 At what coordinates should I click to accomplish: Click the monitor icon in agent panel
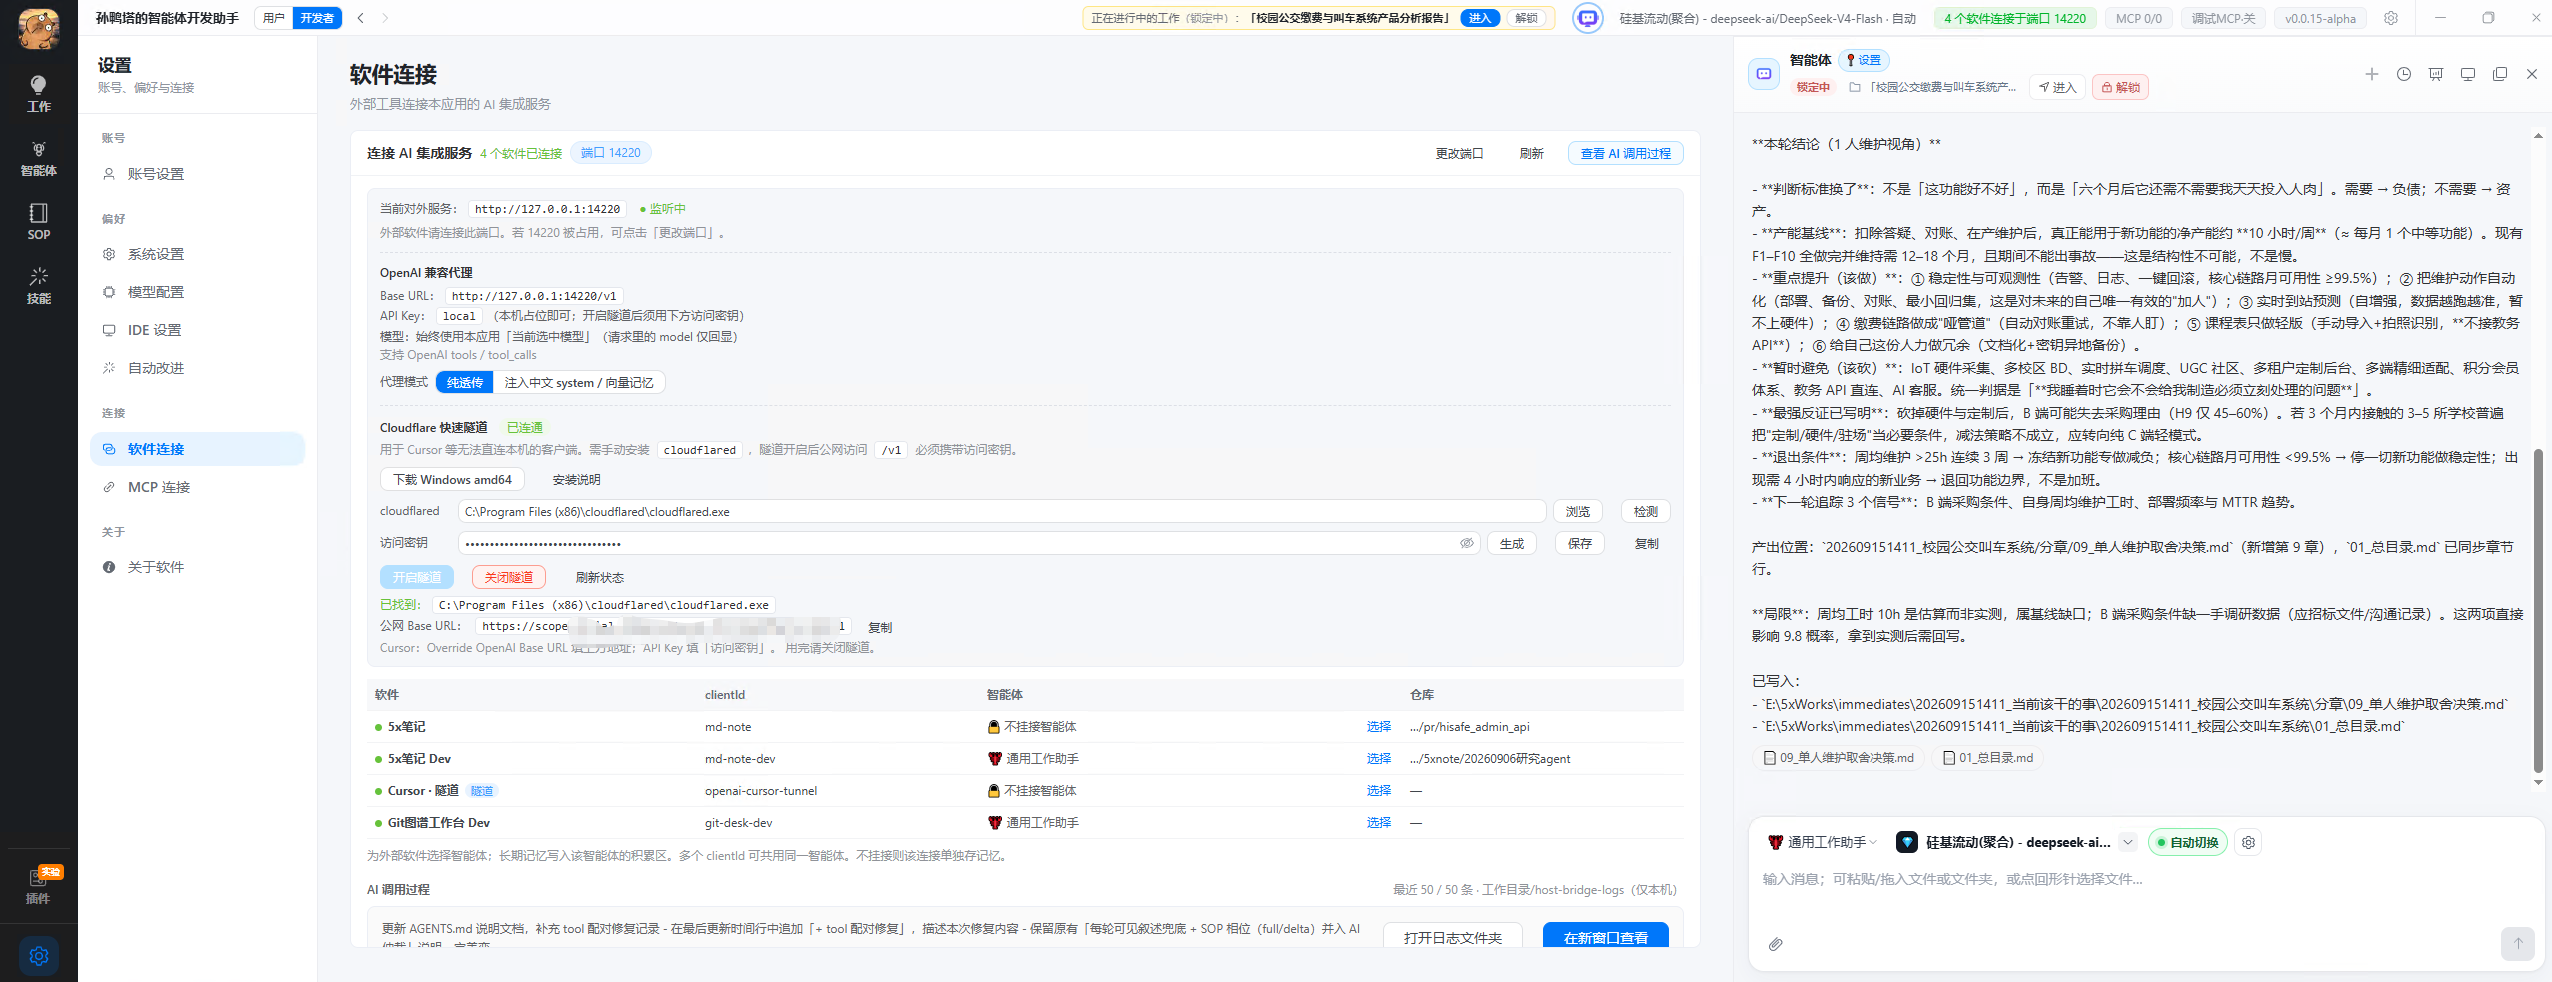coord(2467,74)
